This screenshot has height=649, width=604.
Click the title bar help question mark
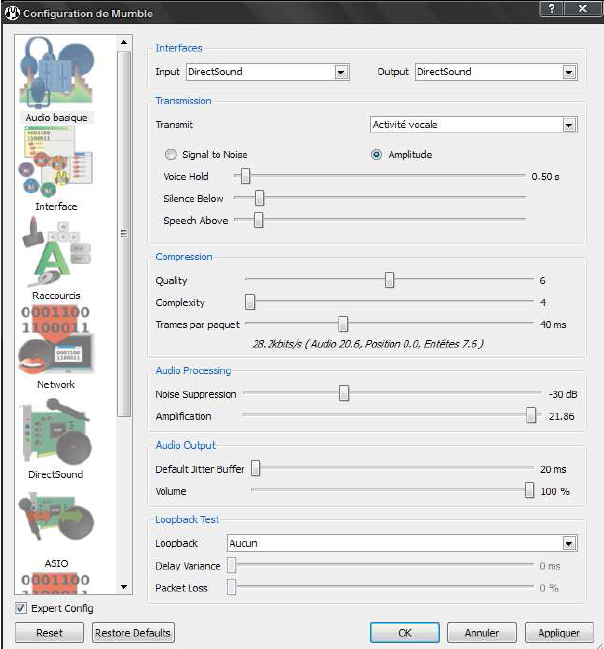(552, 9)
